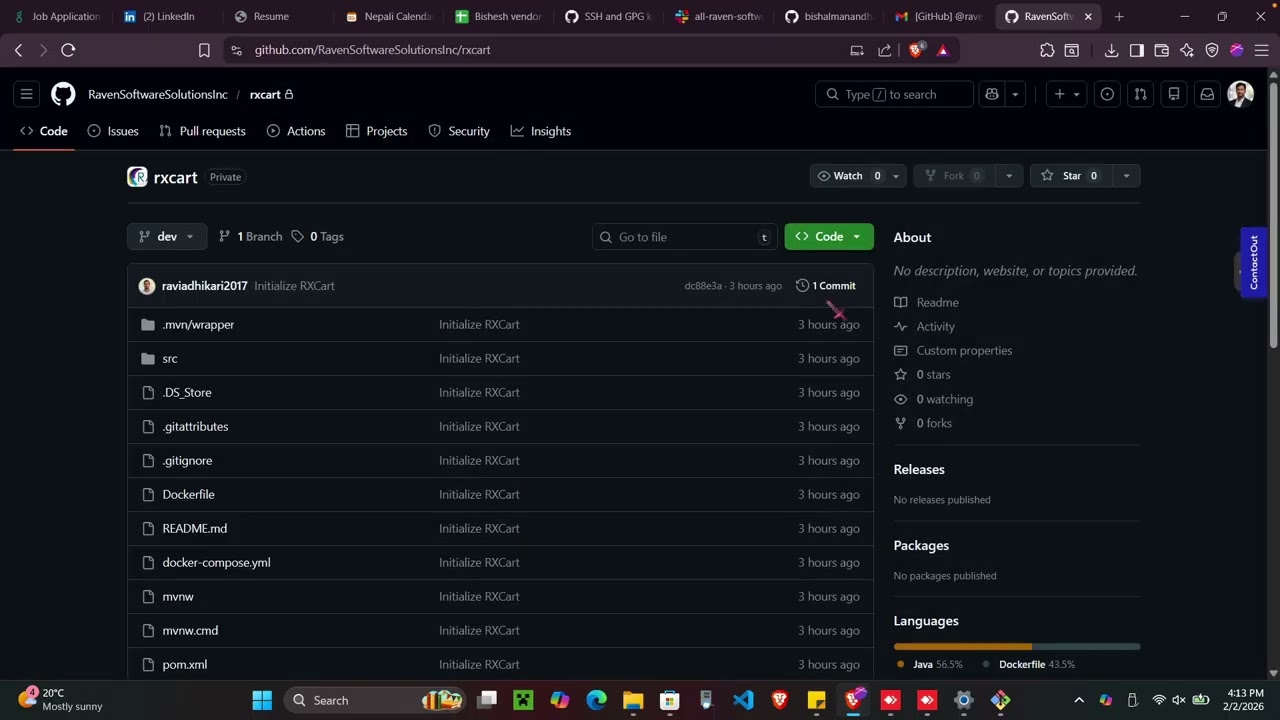Click the browser back arrow
Viewport: 1280px width, 720px height.
tap(18, 50)
